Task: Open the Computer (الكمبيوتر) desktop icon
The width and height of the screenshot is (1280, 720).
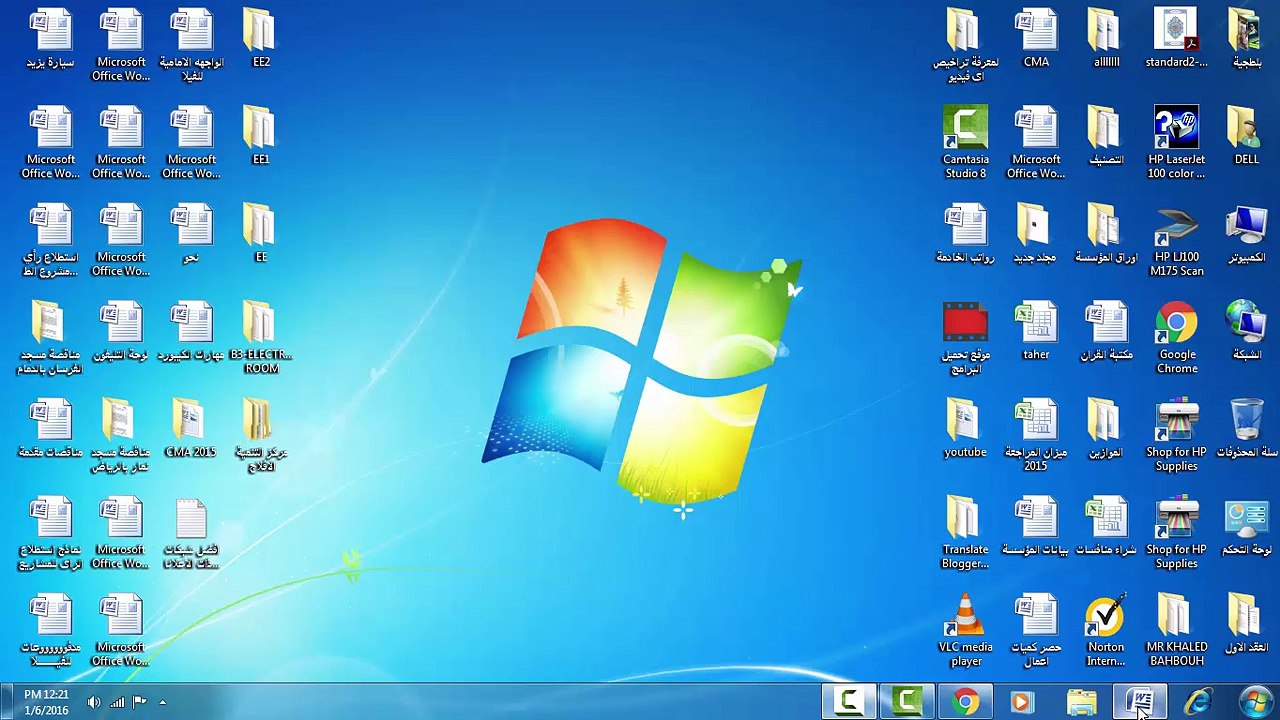Action: tap(1246, 234)
